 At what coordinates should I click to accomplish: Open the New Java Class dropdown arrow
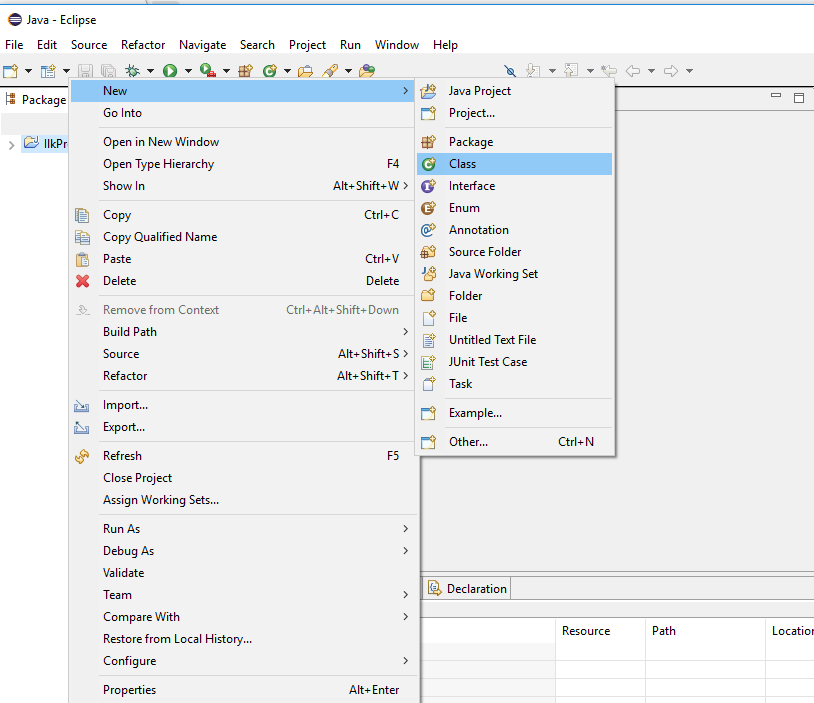287,71
